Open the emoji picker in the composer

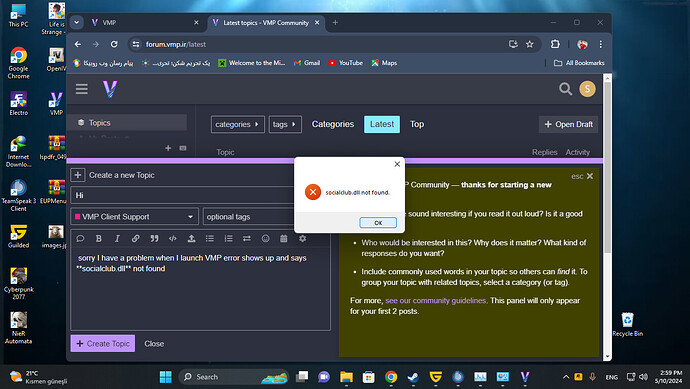265,239
